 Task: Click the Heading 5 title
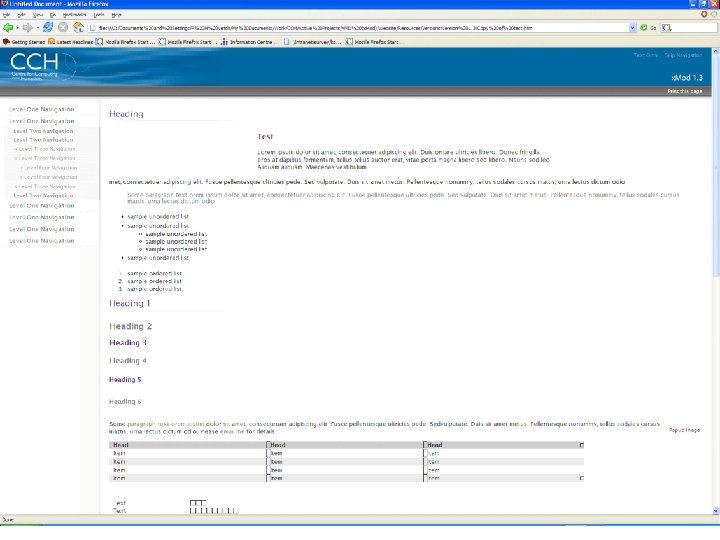[125, 379]
